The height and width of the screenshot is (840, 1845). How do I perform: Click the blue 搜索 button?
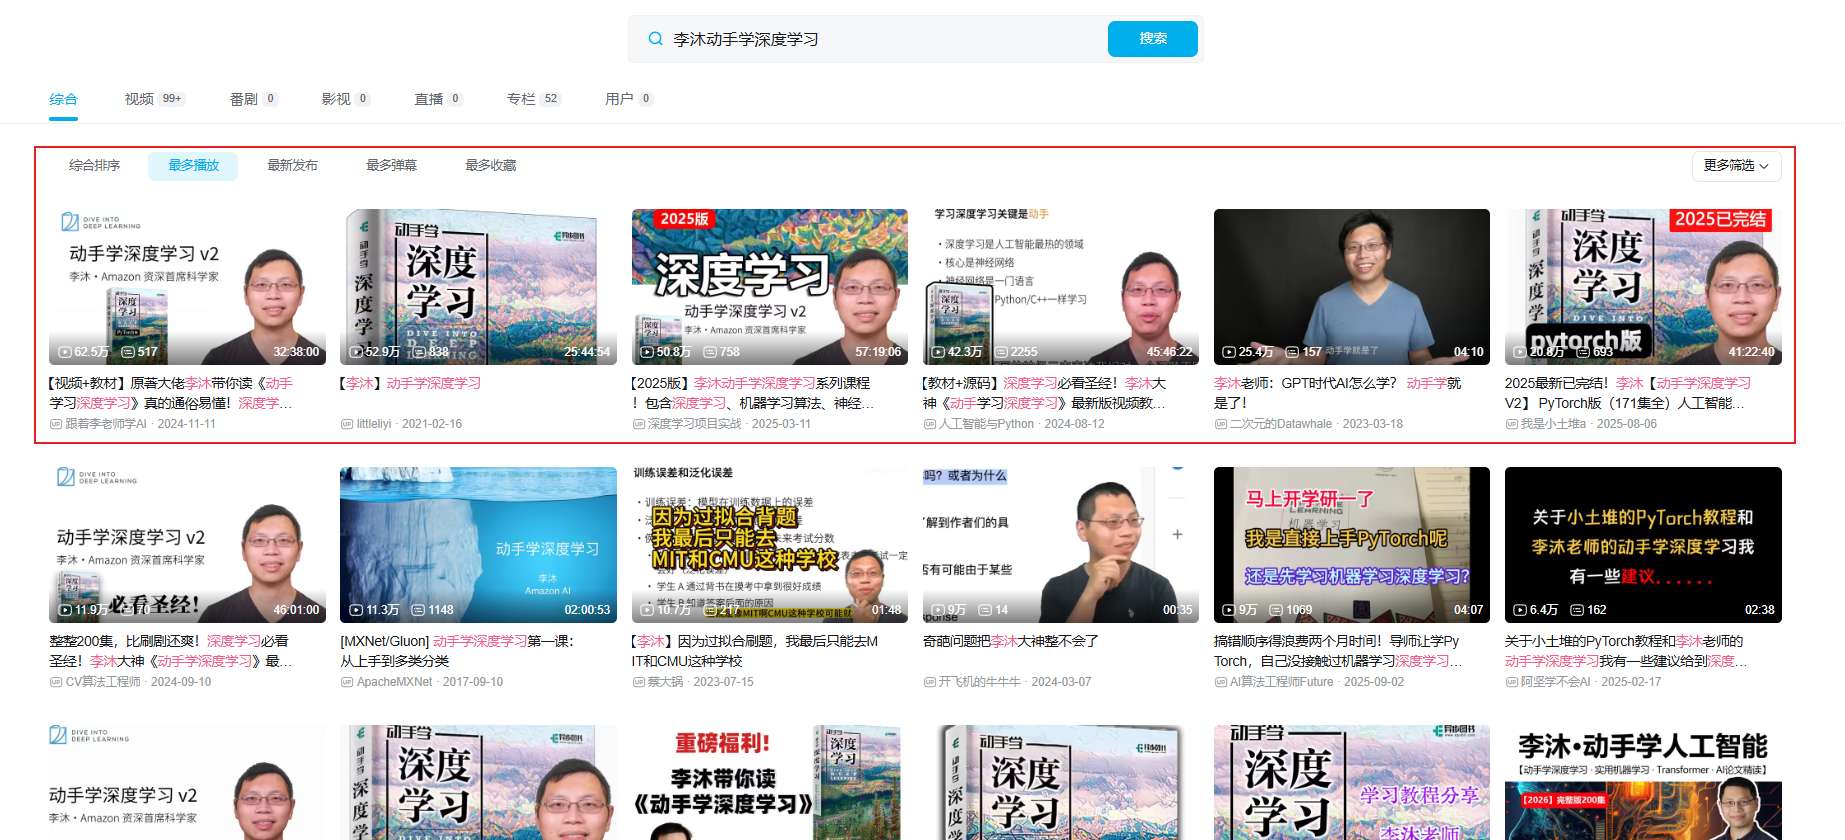[x=1152, y=39]
